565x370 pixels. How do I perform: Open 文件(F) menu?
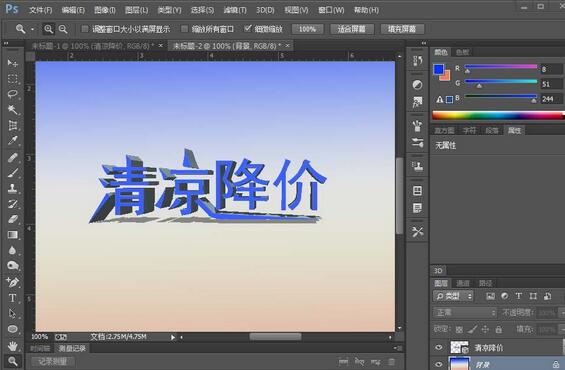pos(41,10)
